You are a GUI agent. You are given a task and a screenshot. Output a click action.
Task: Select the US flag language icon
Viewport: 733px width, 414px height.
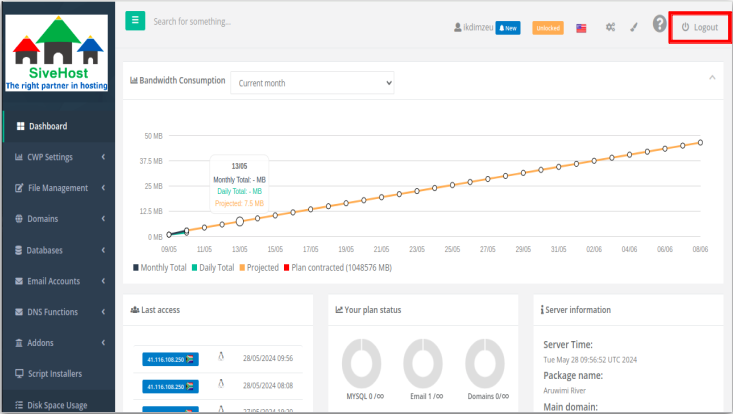[x=581, y=28]
